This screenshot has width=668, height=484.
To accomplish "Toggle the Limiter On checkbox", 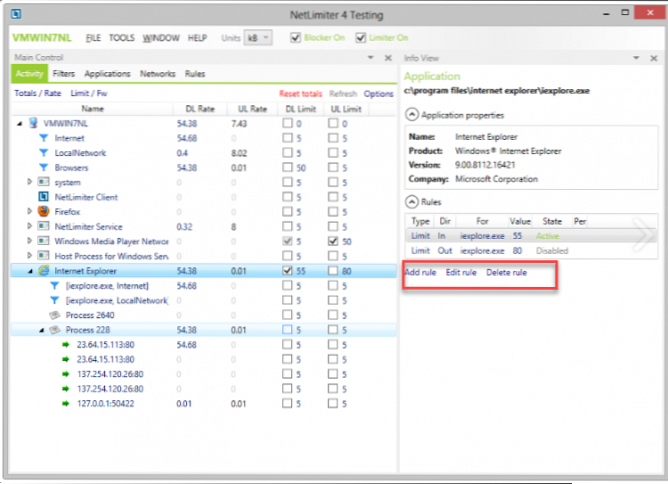I will tap(361, 38).
